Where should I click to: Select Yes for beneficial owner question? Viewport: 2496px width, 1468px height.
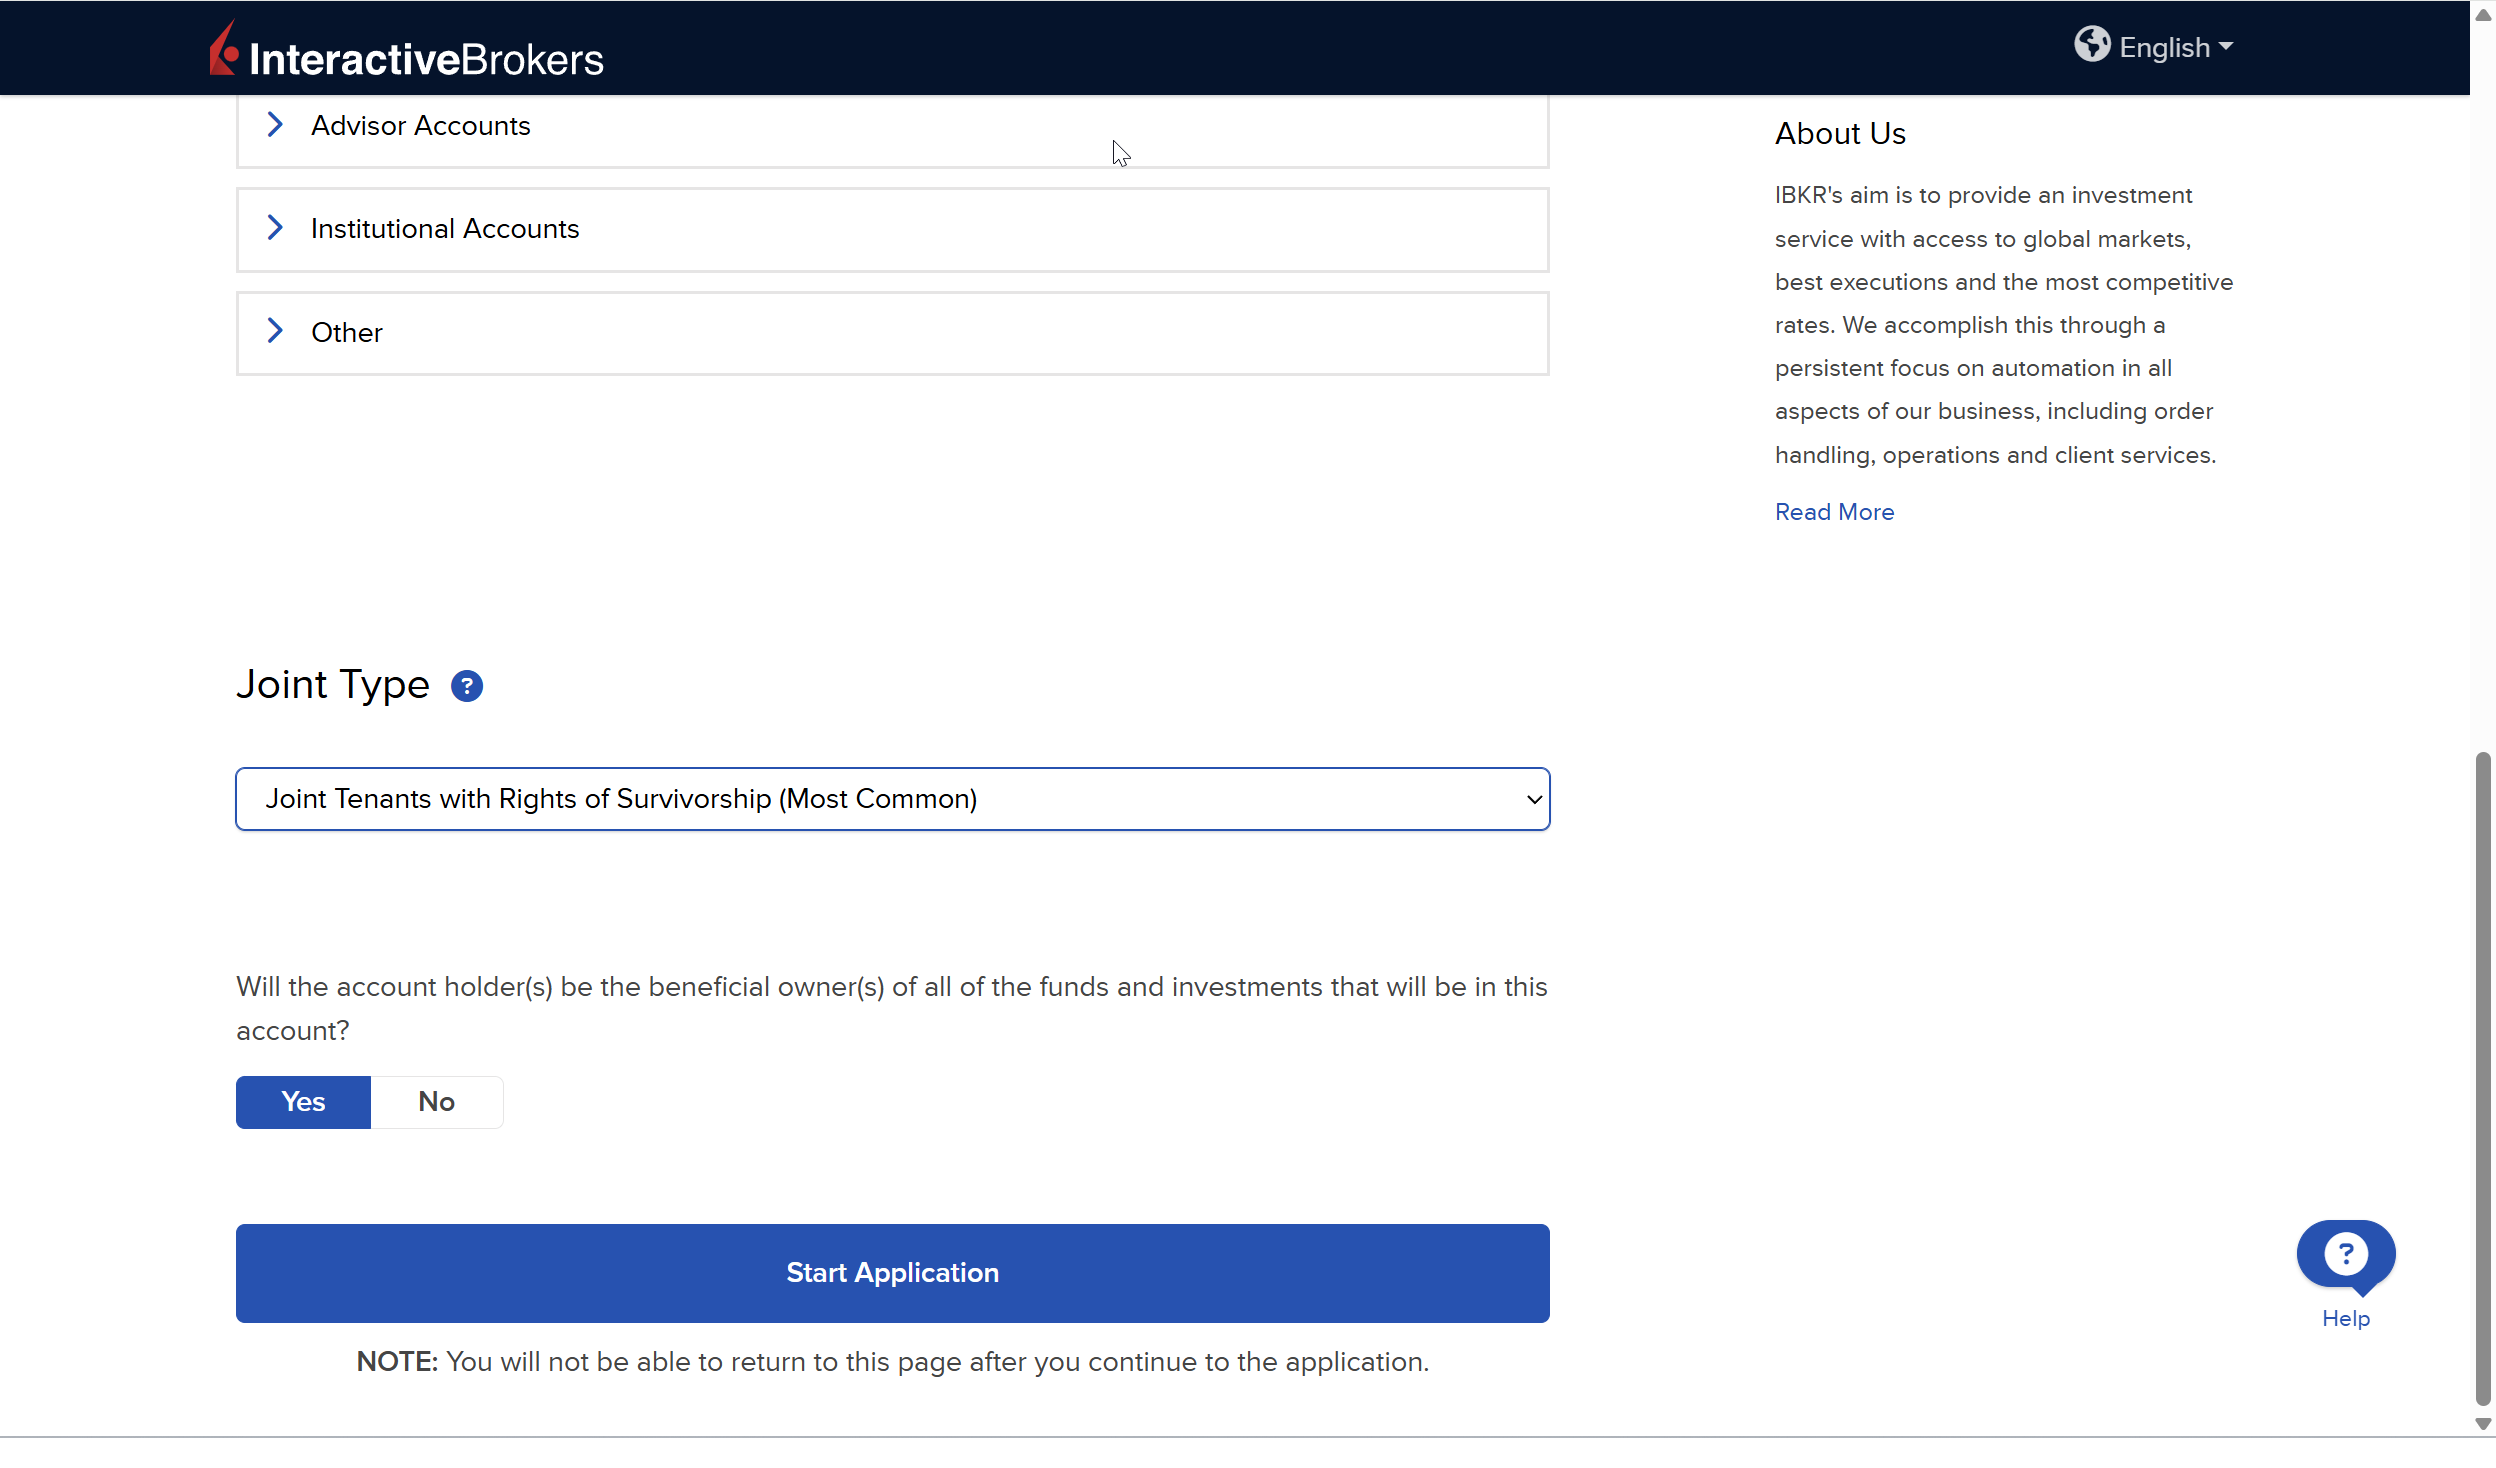pos(303,1102)
